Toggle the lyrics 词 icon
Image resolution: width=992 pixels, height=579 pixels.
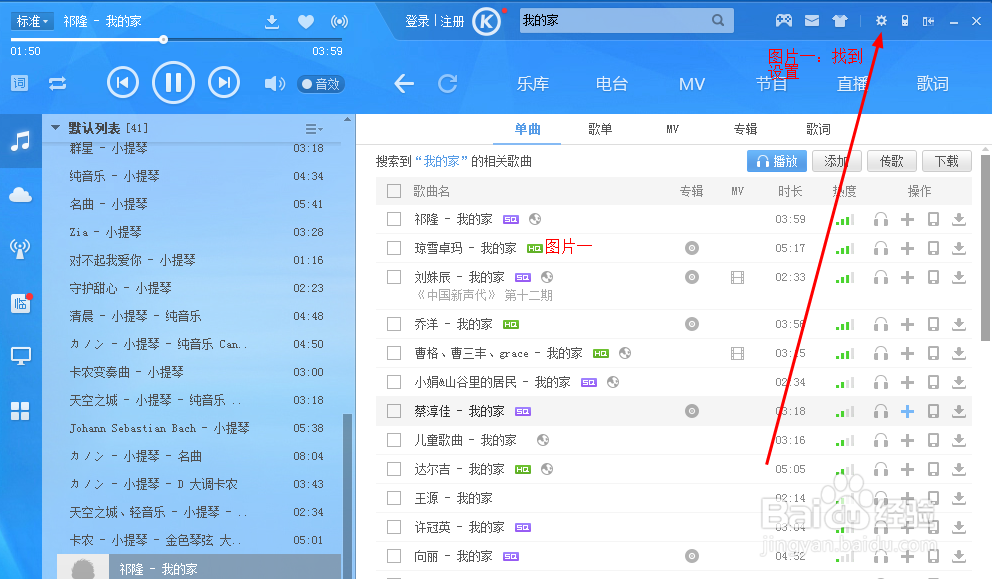[20, 83]
